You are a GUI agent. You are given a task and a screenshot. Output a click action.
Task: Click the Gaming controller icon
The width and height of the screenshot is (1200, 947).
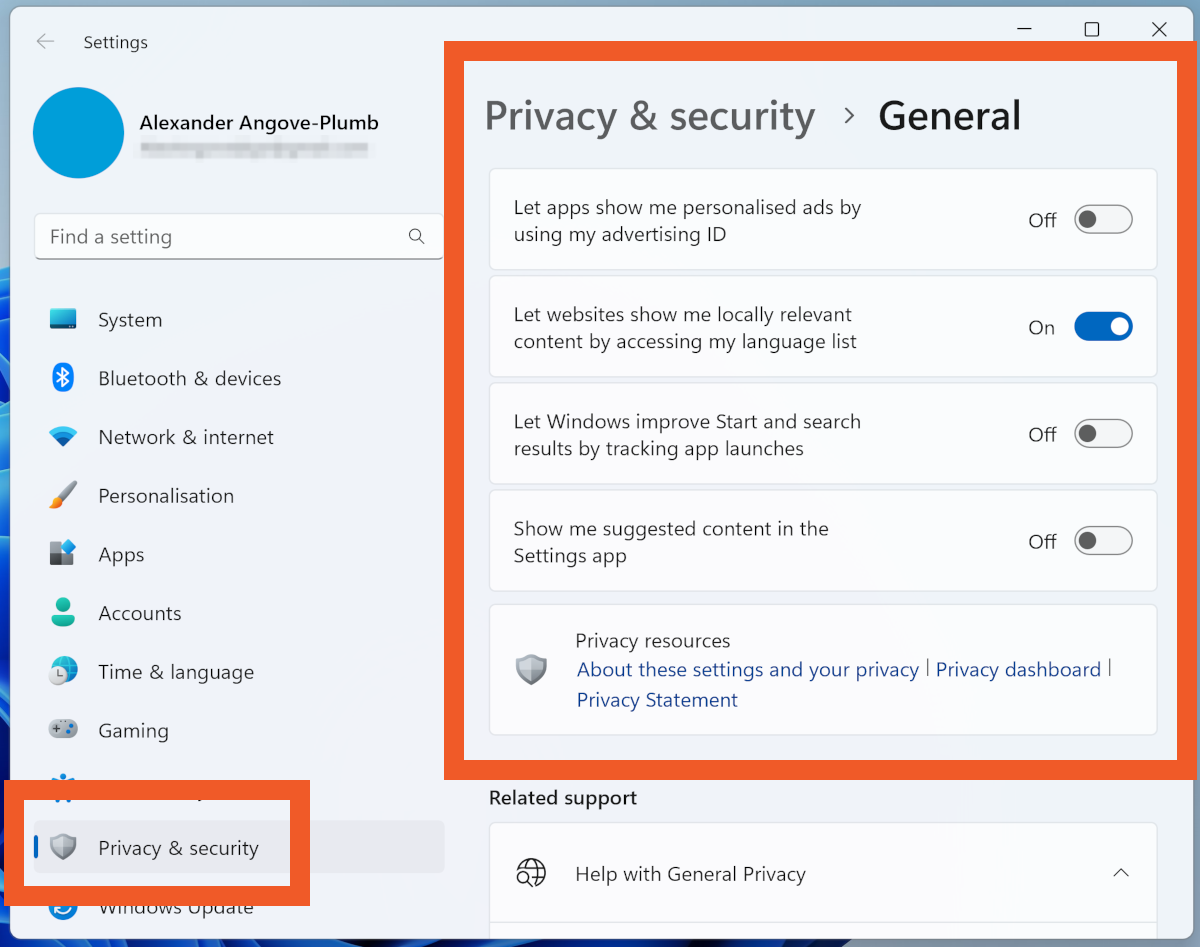tap(63, 730)
